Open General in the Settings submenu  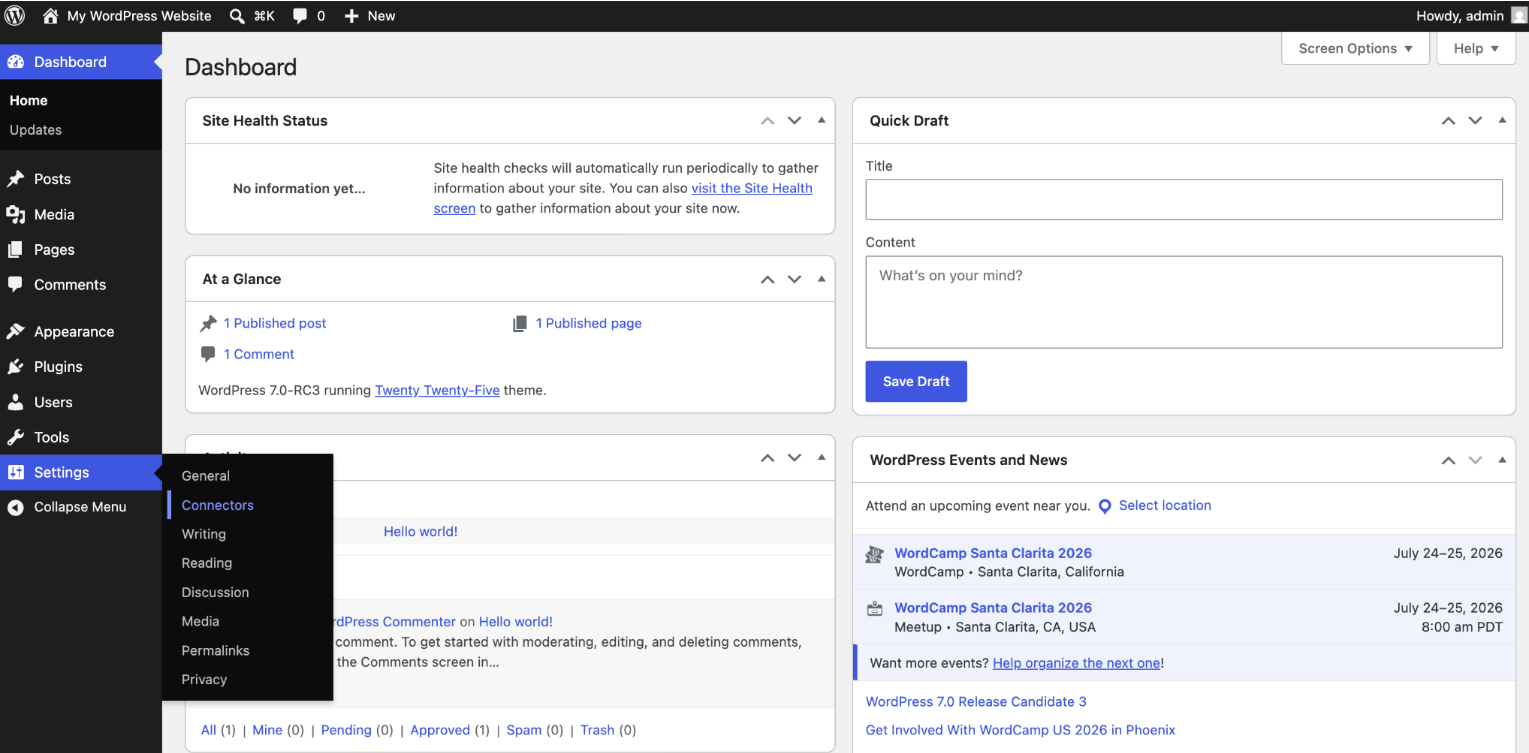click(205, 476)
